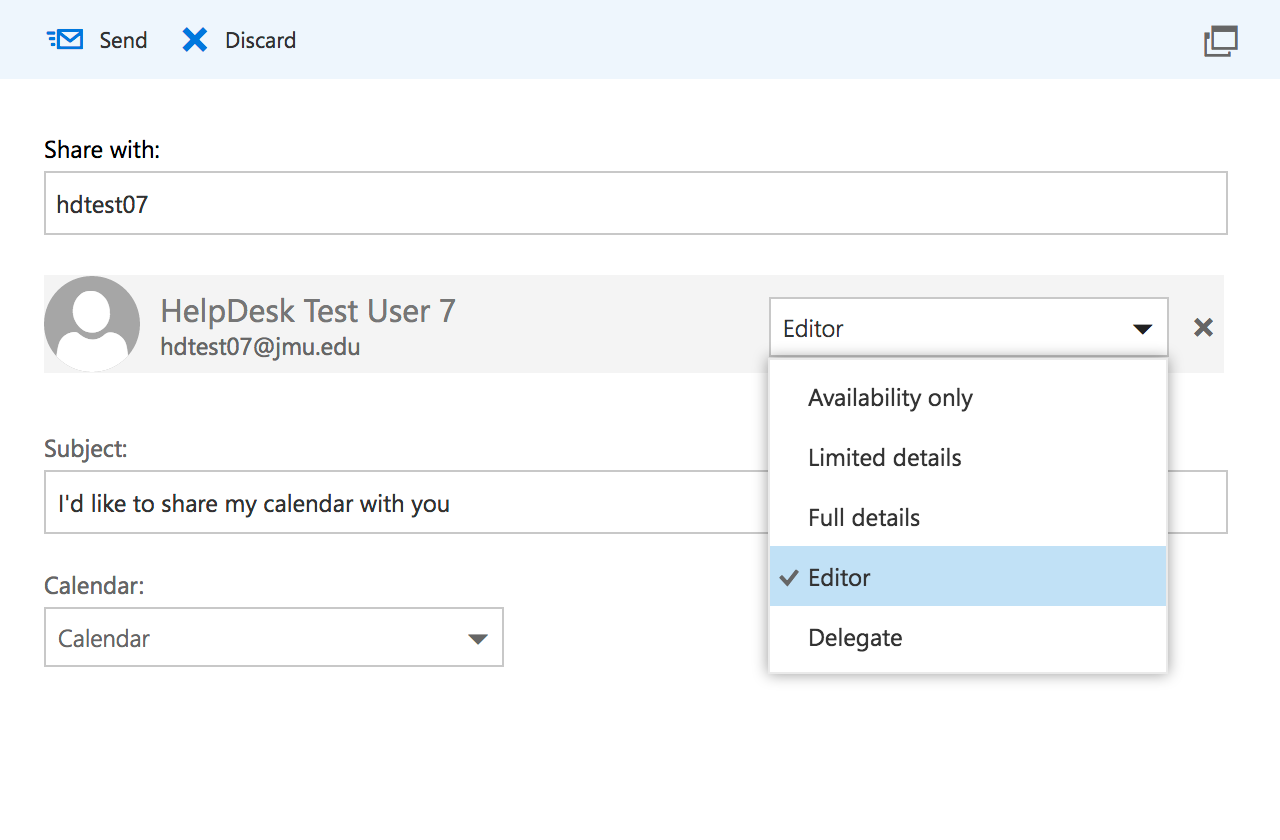Image resolution: width=1280 pixels, height=840 pixels.
Task: Select Availability only permission
Action: click(x=890, y=398)
